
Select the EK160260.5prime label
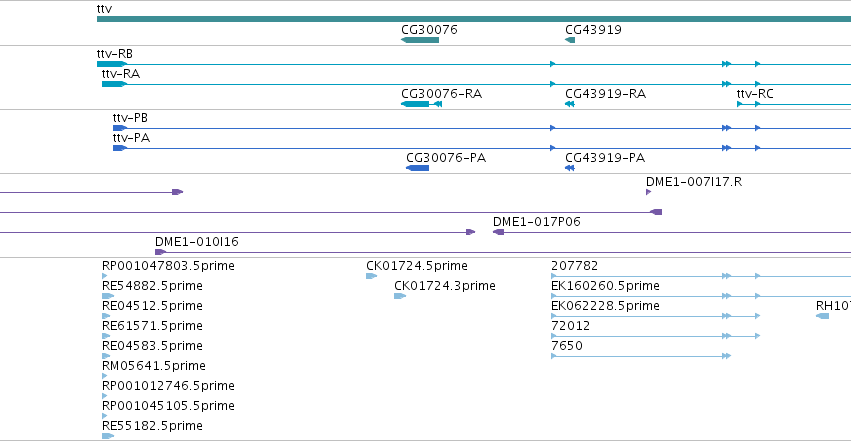click(x=605, y=286)
